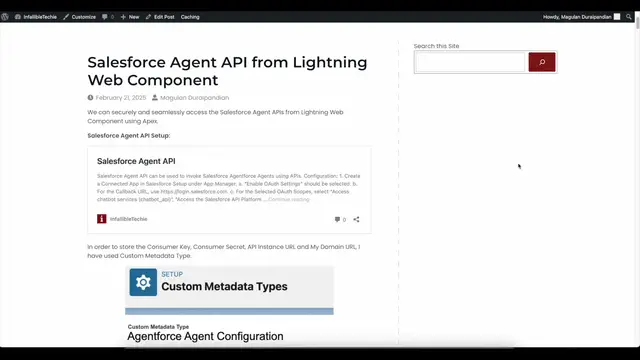640x360 pixels.
Task: Open the New content menu
Action: coord(130,17)
